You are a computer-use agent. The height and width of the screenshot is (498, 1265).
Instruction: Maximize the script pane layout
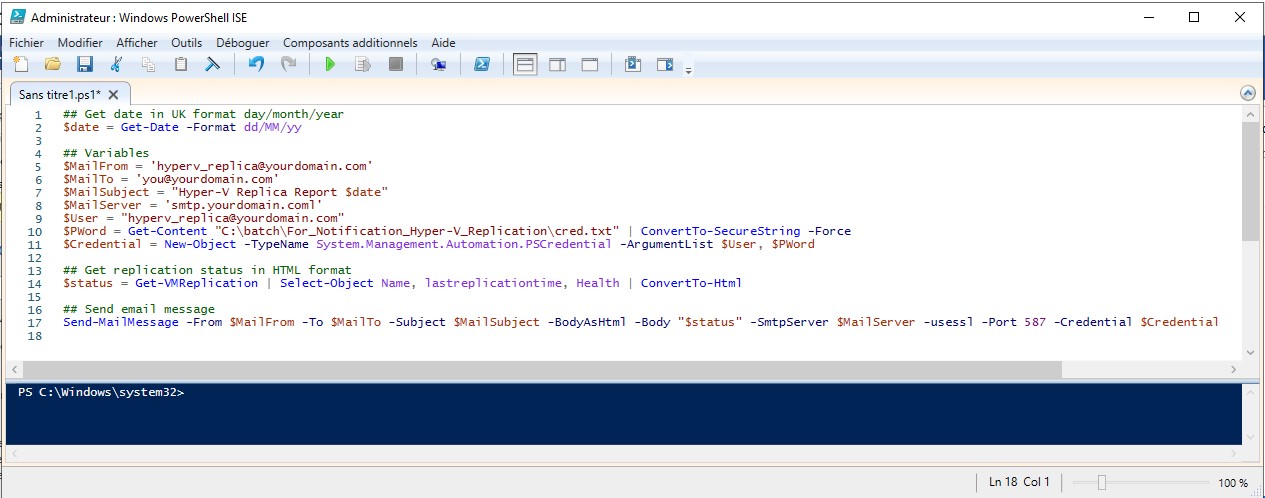coord(590,65)
